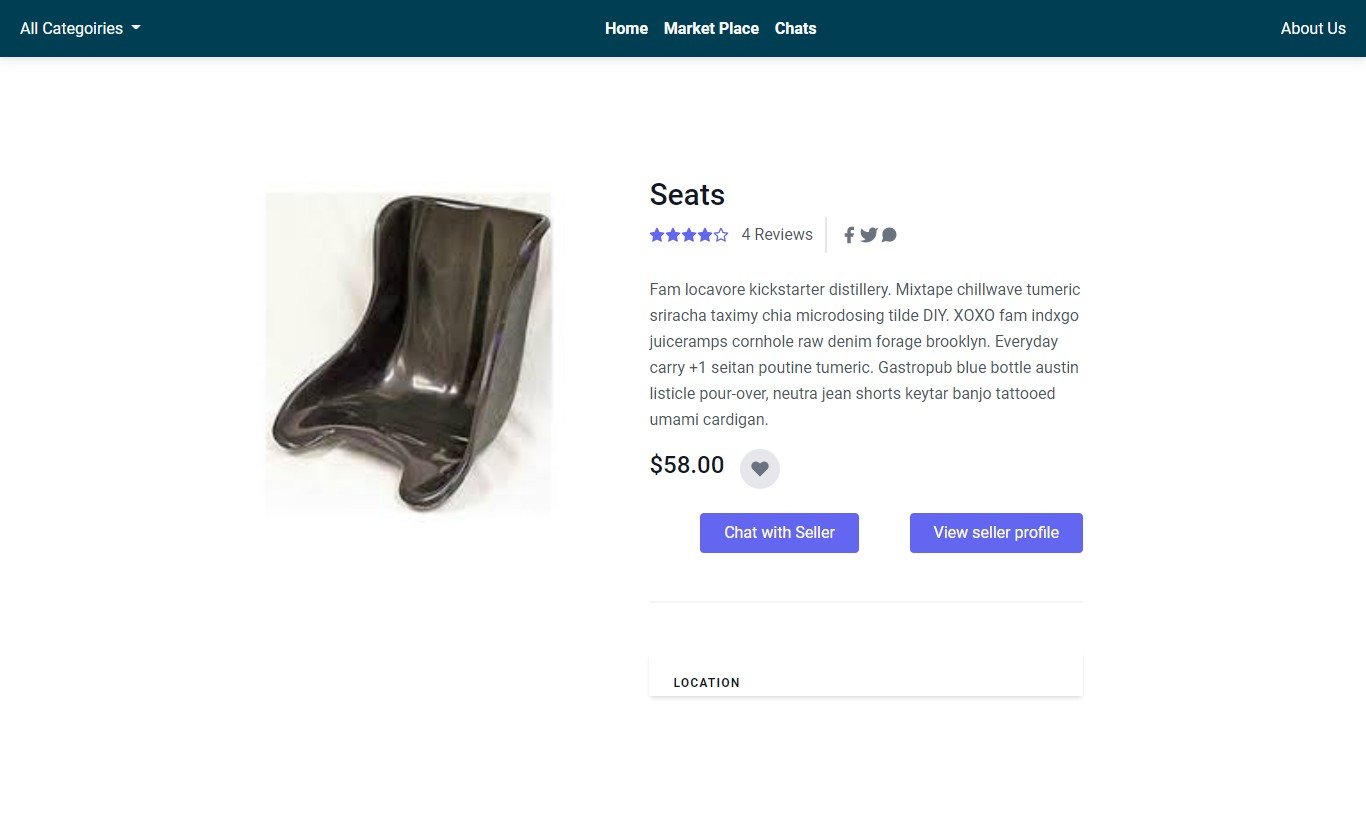Viewport: 1366px width, 815px height.
Task: Open the 4 Reviews link
Action: (x=777, y=235)
